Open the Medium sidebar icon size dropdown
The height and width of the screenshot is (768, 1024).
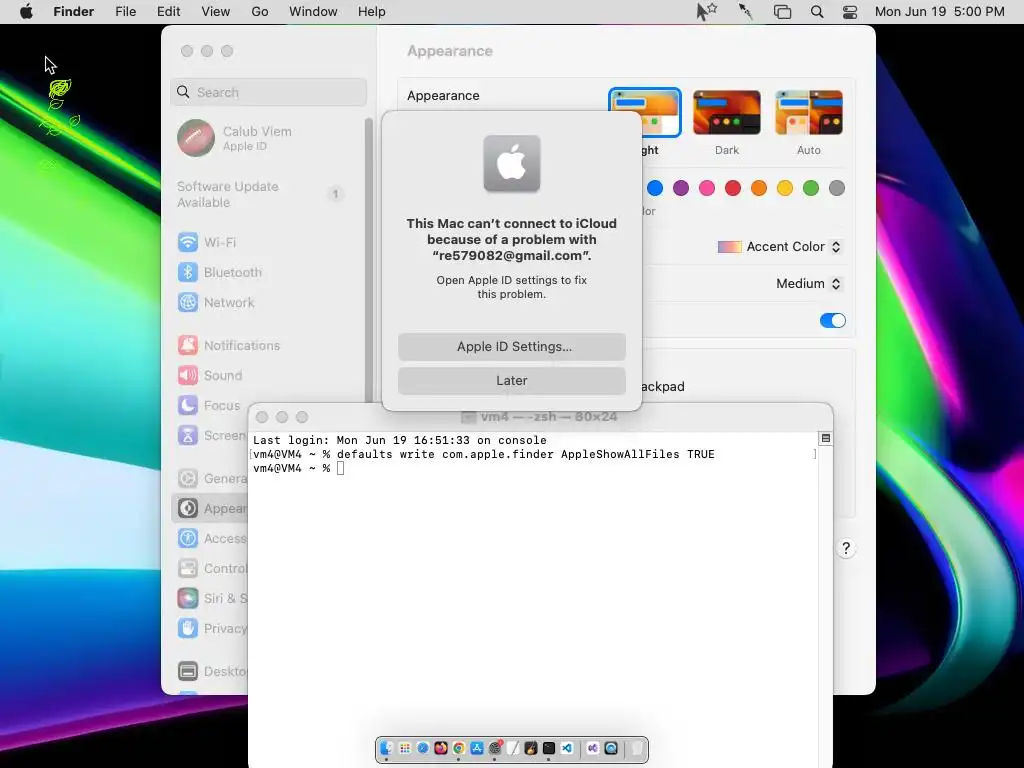point(808,283)
